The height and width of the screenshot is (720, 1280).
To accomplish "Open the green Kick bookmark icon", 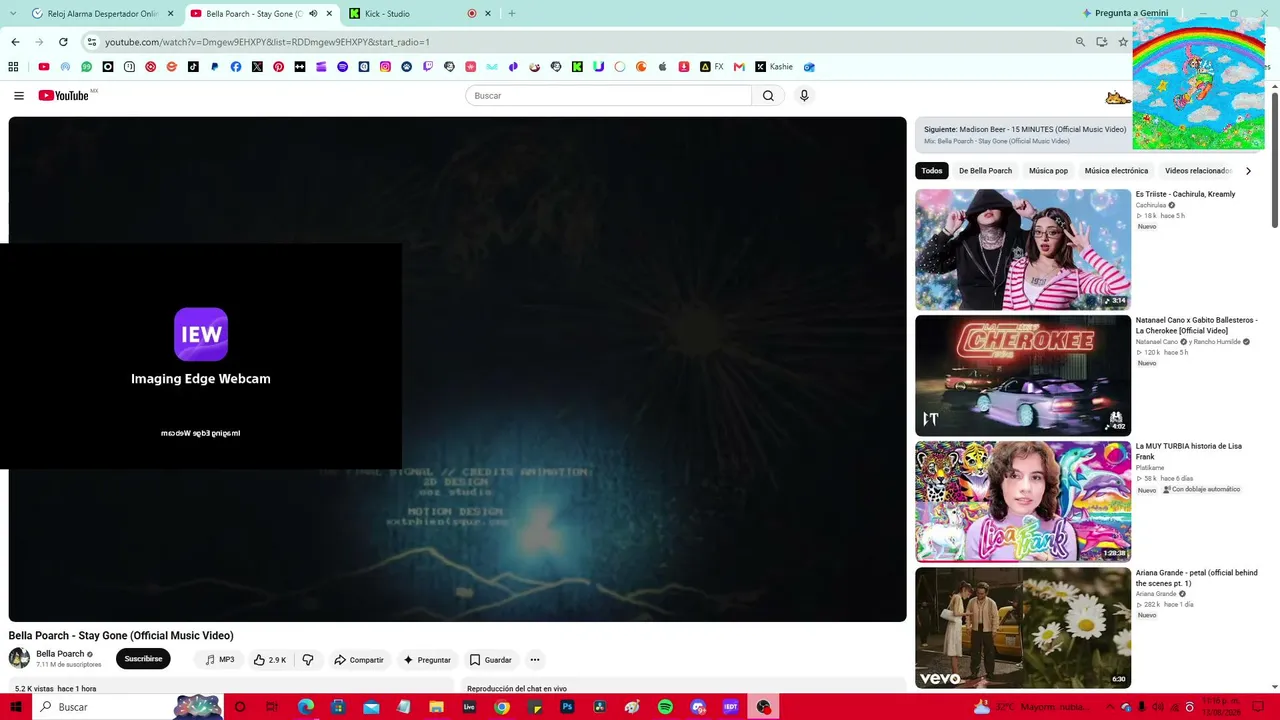I will [577, 67].
